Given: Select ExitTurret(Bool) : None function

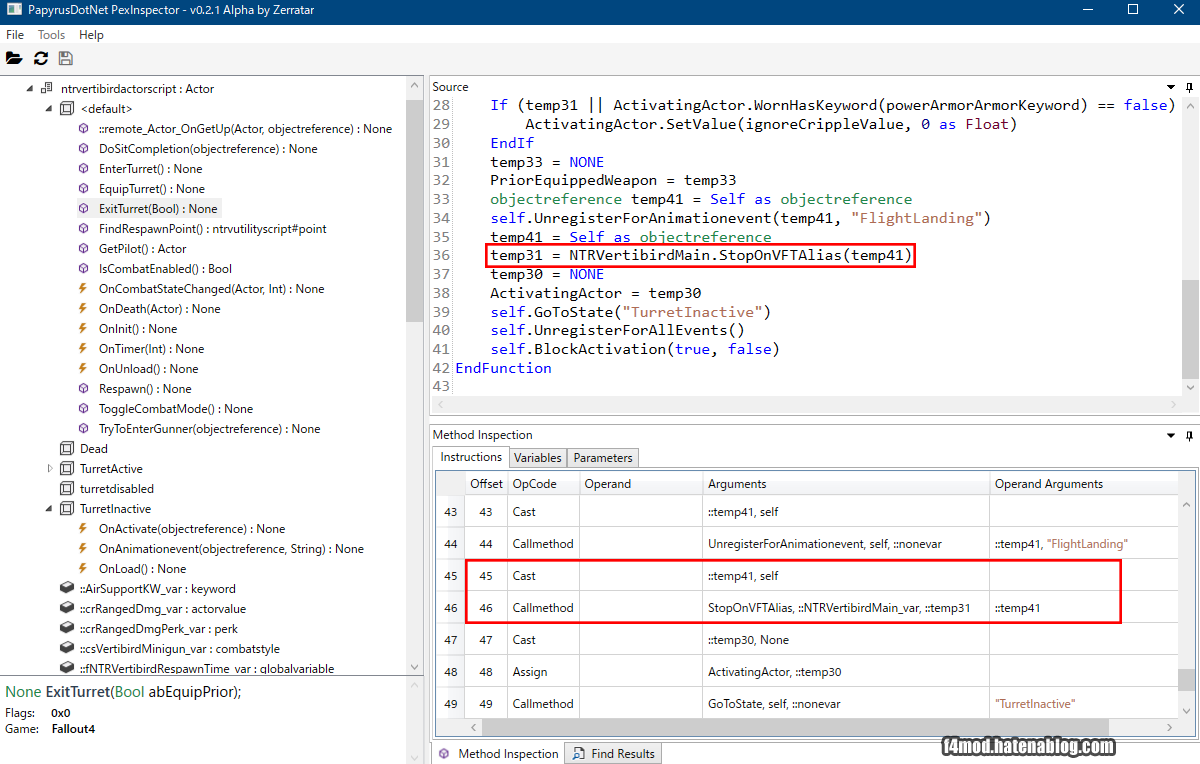Looking at the screenshot, I should point(158,209).
